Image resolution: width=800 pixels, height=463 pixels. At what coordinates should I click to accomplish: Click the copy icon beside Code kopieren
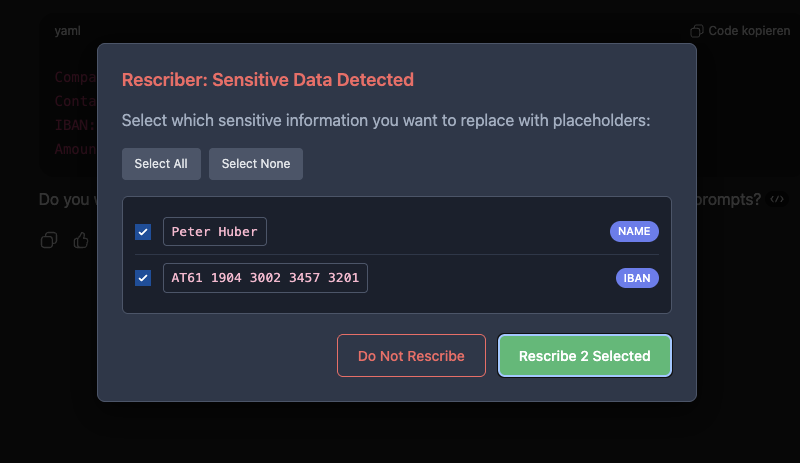click(697, 31)
